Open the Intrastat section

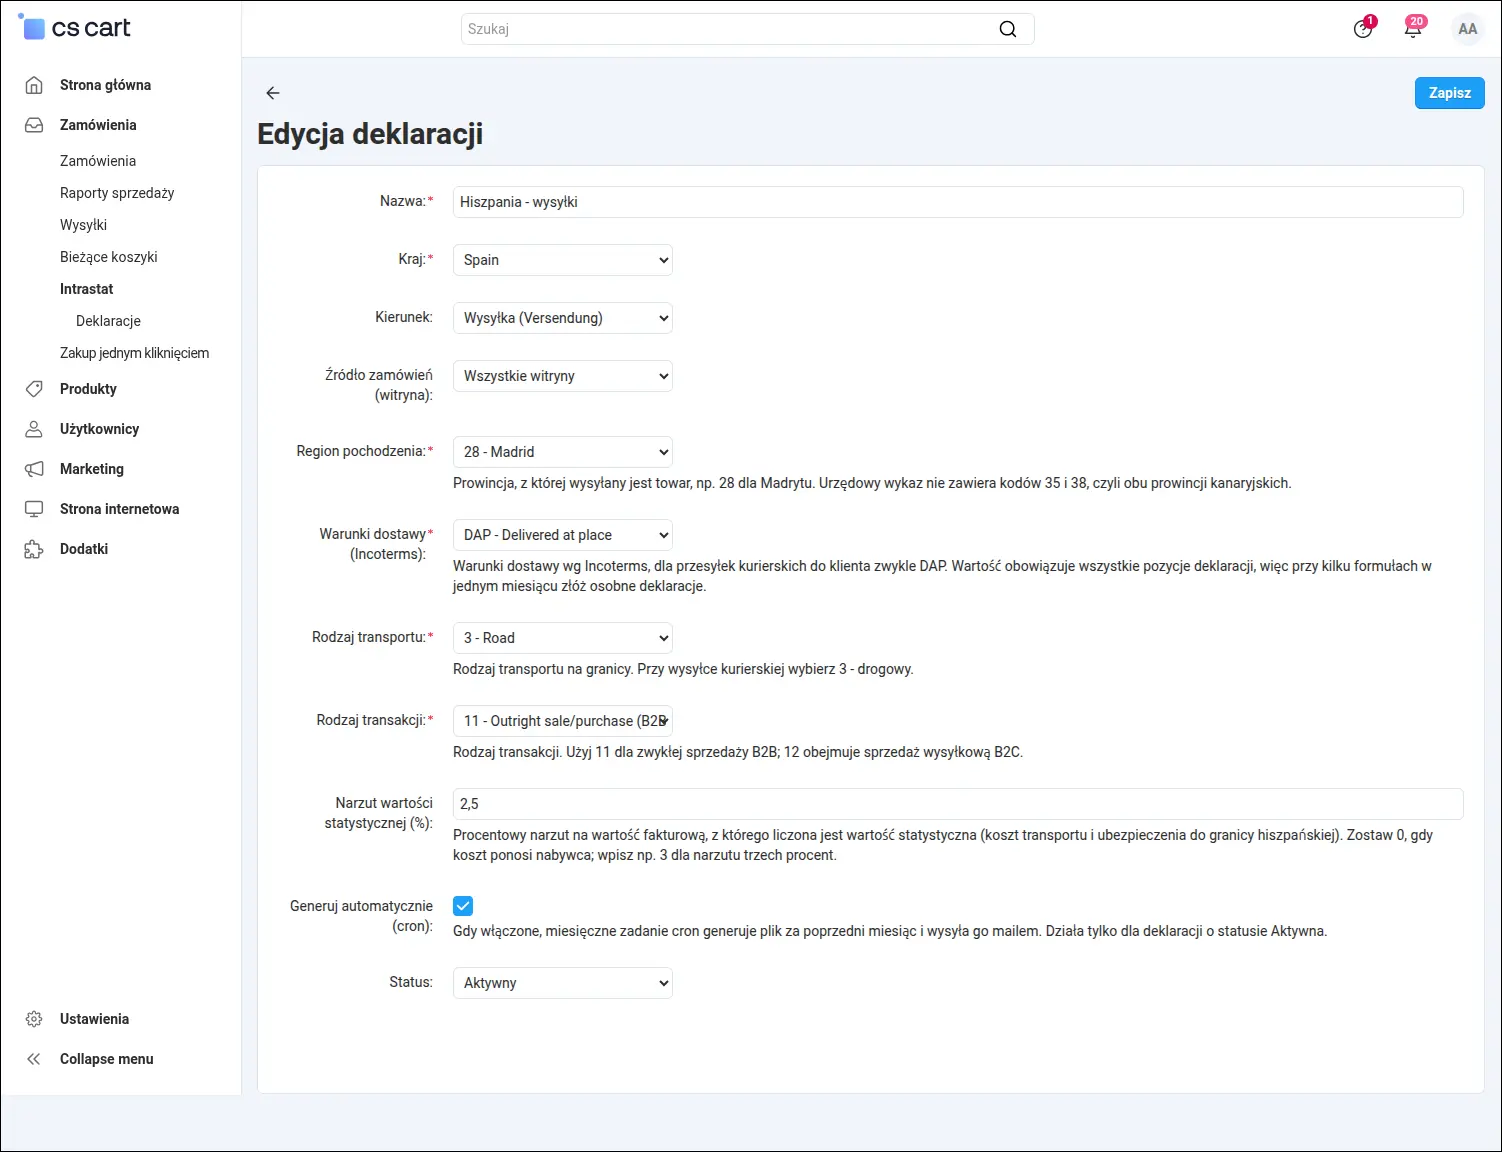86,289
